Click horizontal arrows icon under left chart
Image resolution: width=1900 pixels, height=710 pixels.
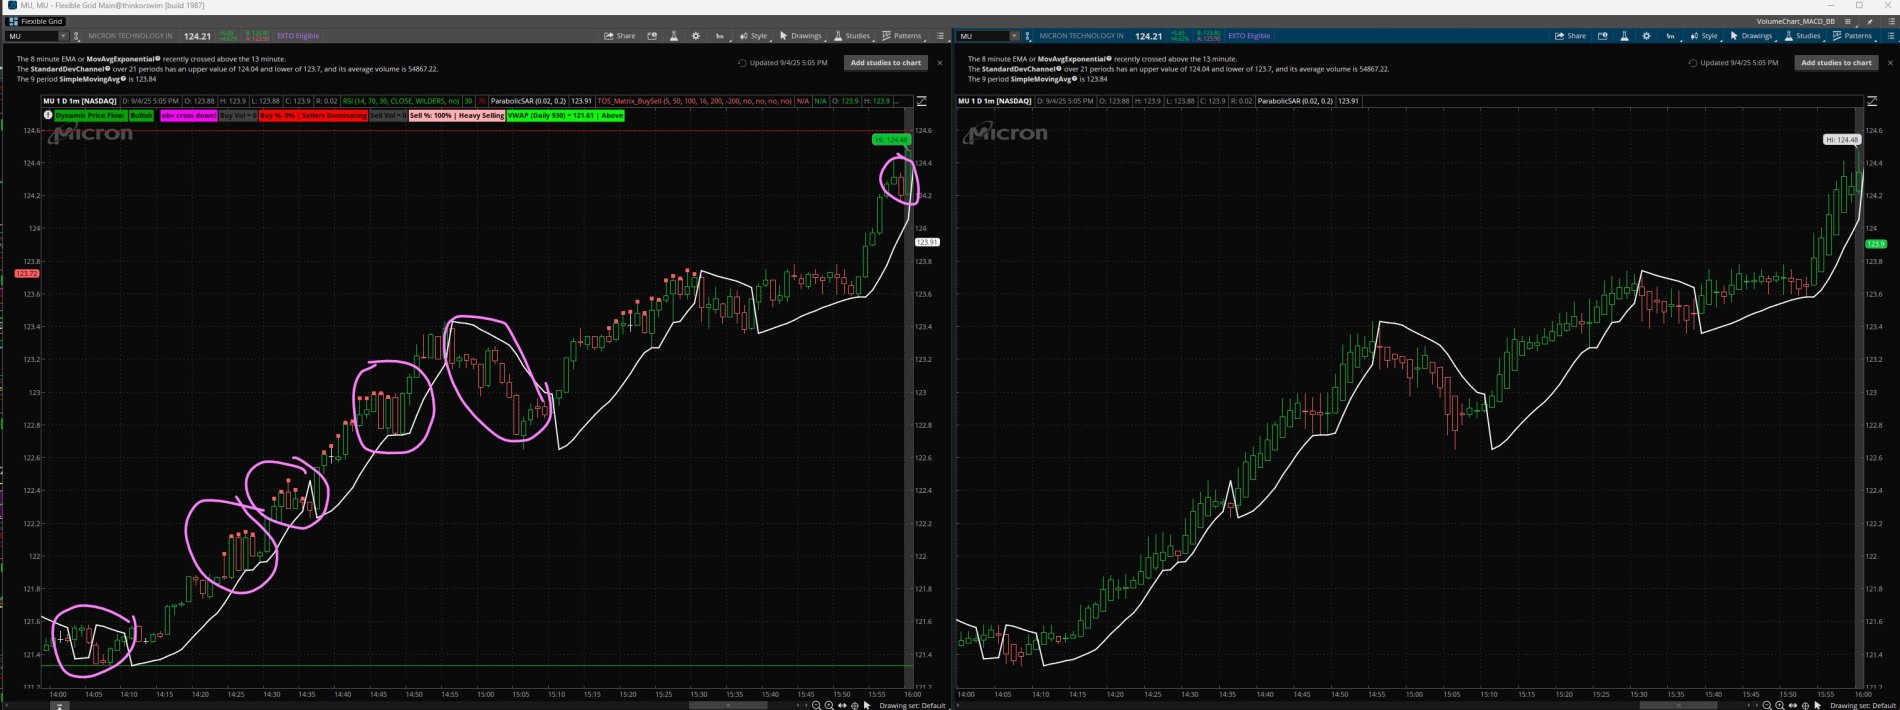coord(842,705)
